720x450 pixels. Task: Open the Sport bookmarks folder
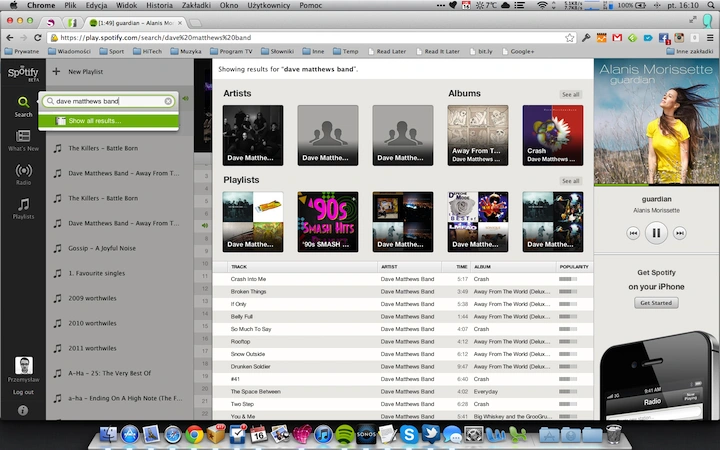(x=112, y=51)
